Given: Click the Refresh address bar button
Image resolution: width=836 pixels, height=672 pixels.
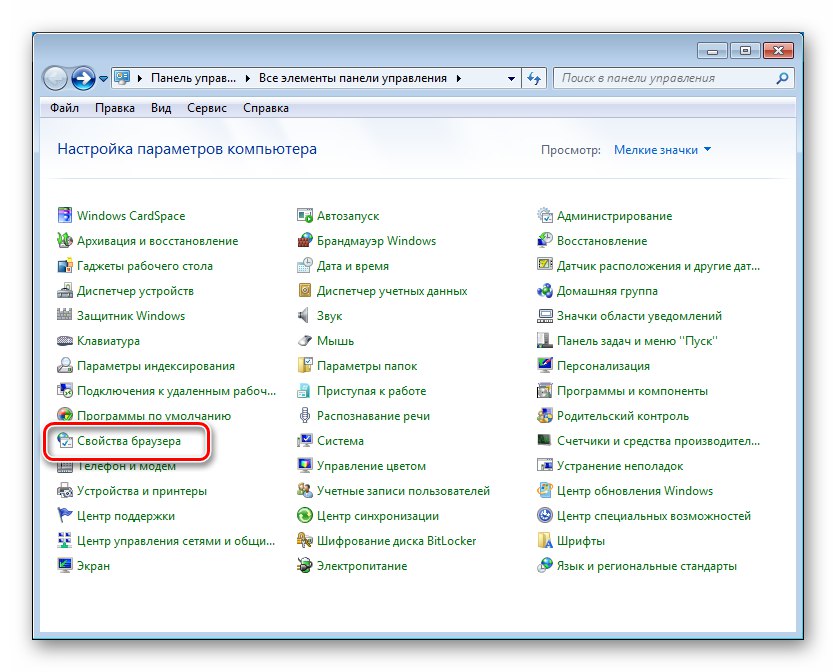Looking at the screenshot, I should coord(534,78).
